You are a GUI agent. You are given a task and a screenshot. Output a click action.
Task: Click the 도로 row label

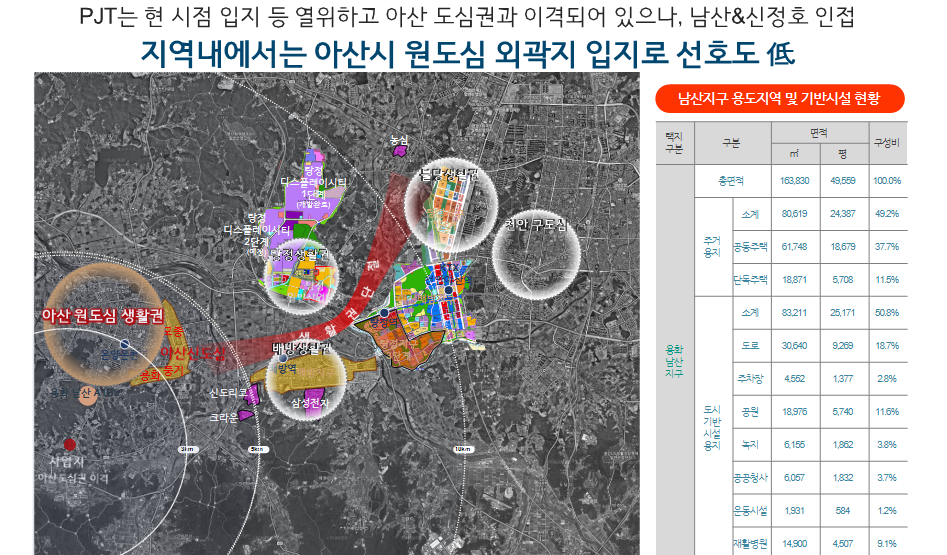tap(751, 345)
